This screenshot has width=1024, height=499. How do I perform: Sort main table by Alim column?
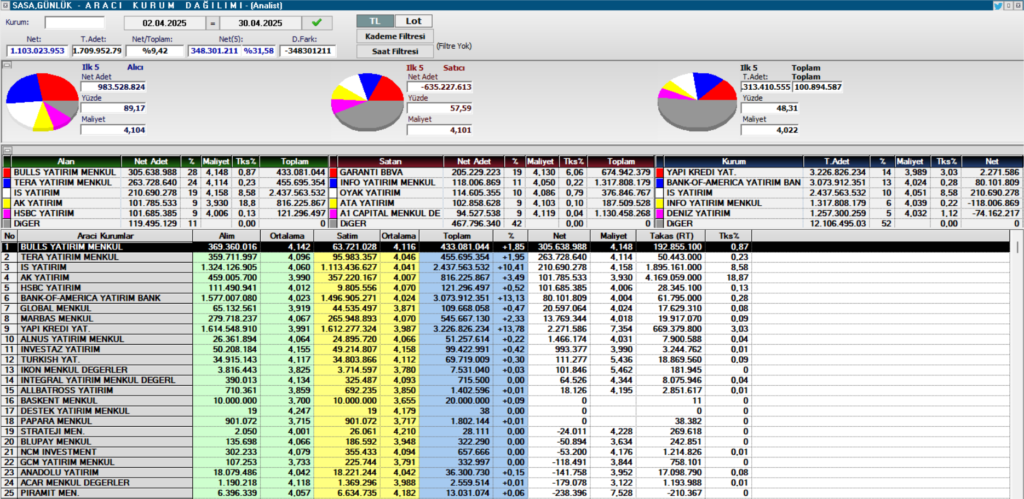pyautogui.click(x=226, y=236)
